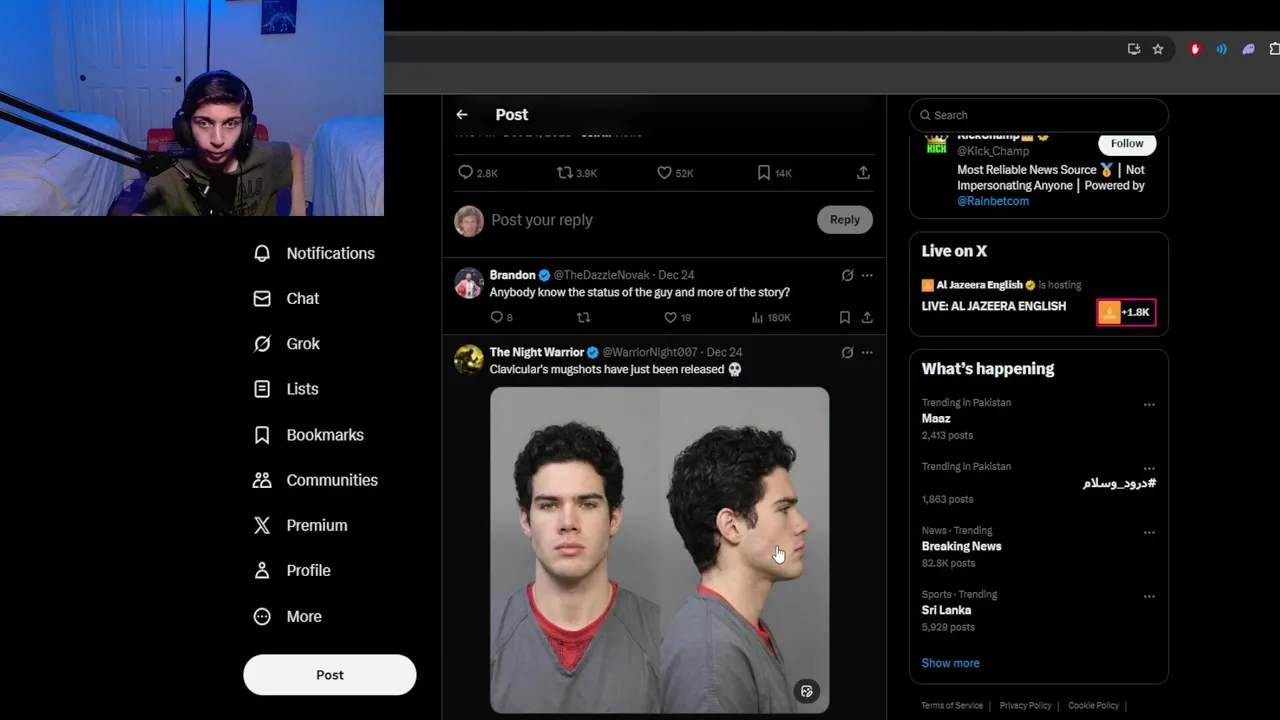
Task: Open more options on The Night Warrior post
Action: click(x=867, y=352)
